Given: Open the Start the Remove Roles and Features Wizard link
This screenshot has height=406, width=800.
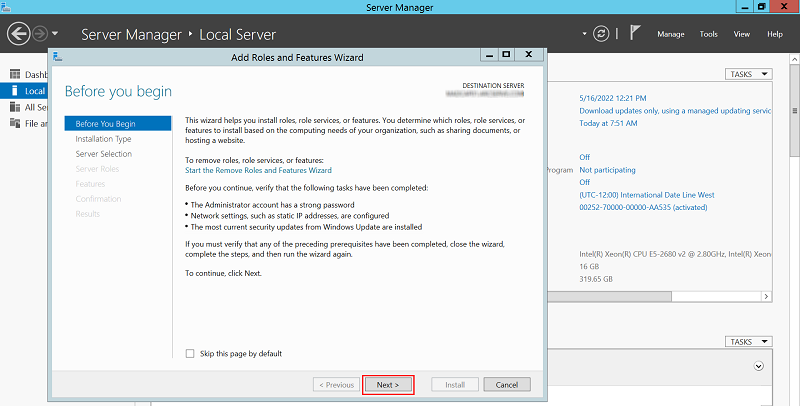Looking at the screenshot, I should 258,170.
